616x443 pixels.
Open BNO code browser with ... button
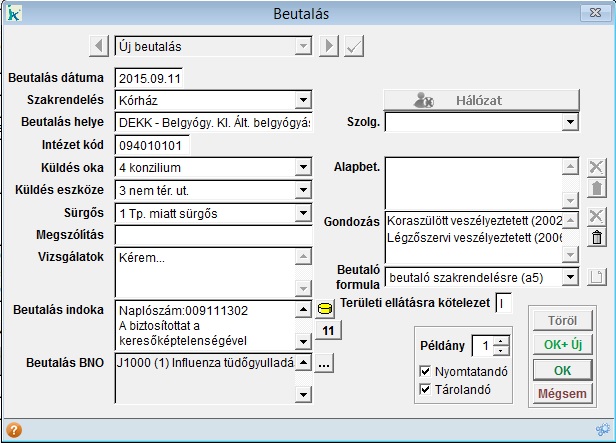[x=324, y=363]
